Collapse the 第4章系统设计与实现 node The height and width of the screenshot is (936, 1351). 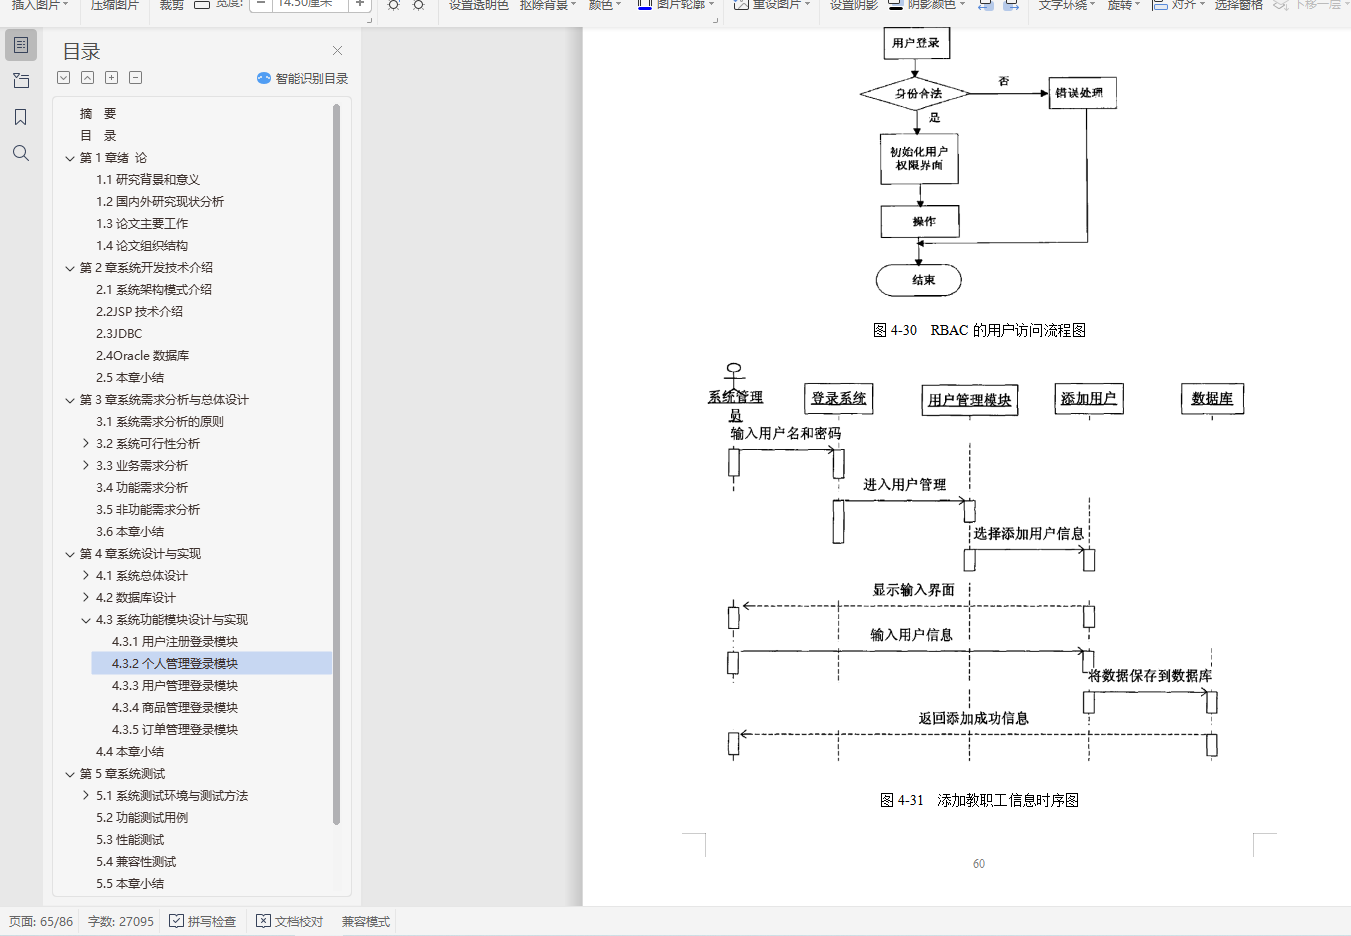tap(70, 554)
